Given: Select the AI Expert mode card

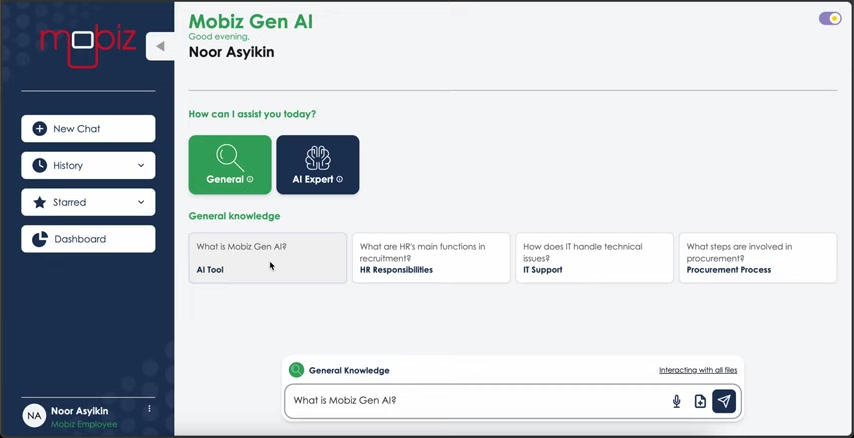Looking at the screenshot, I should point(318,165).
